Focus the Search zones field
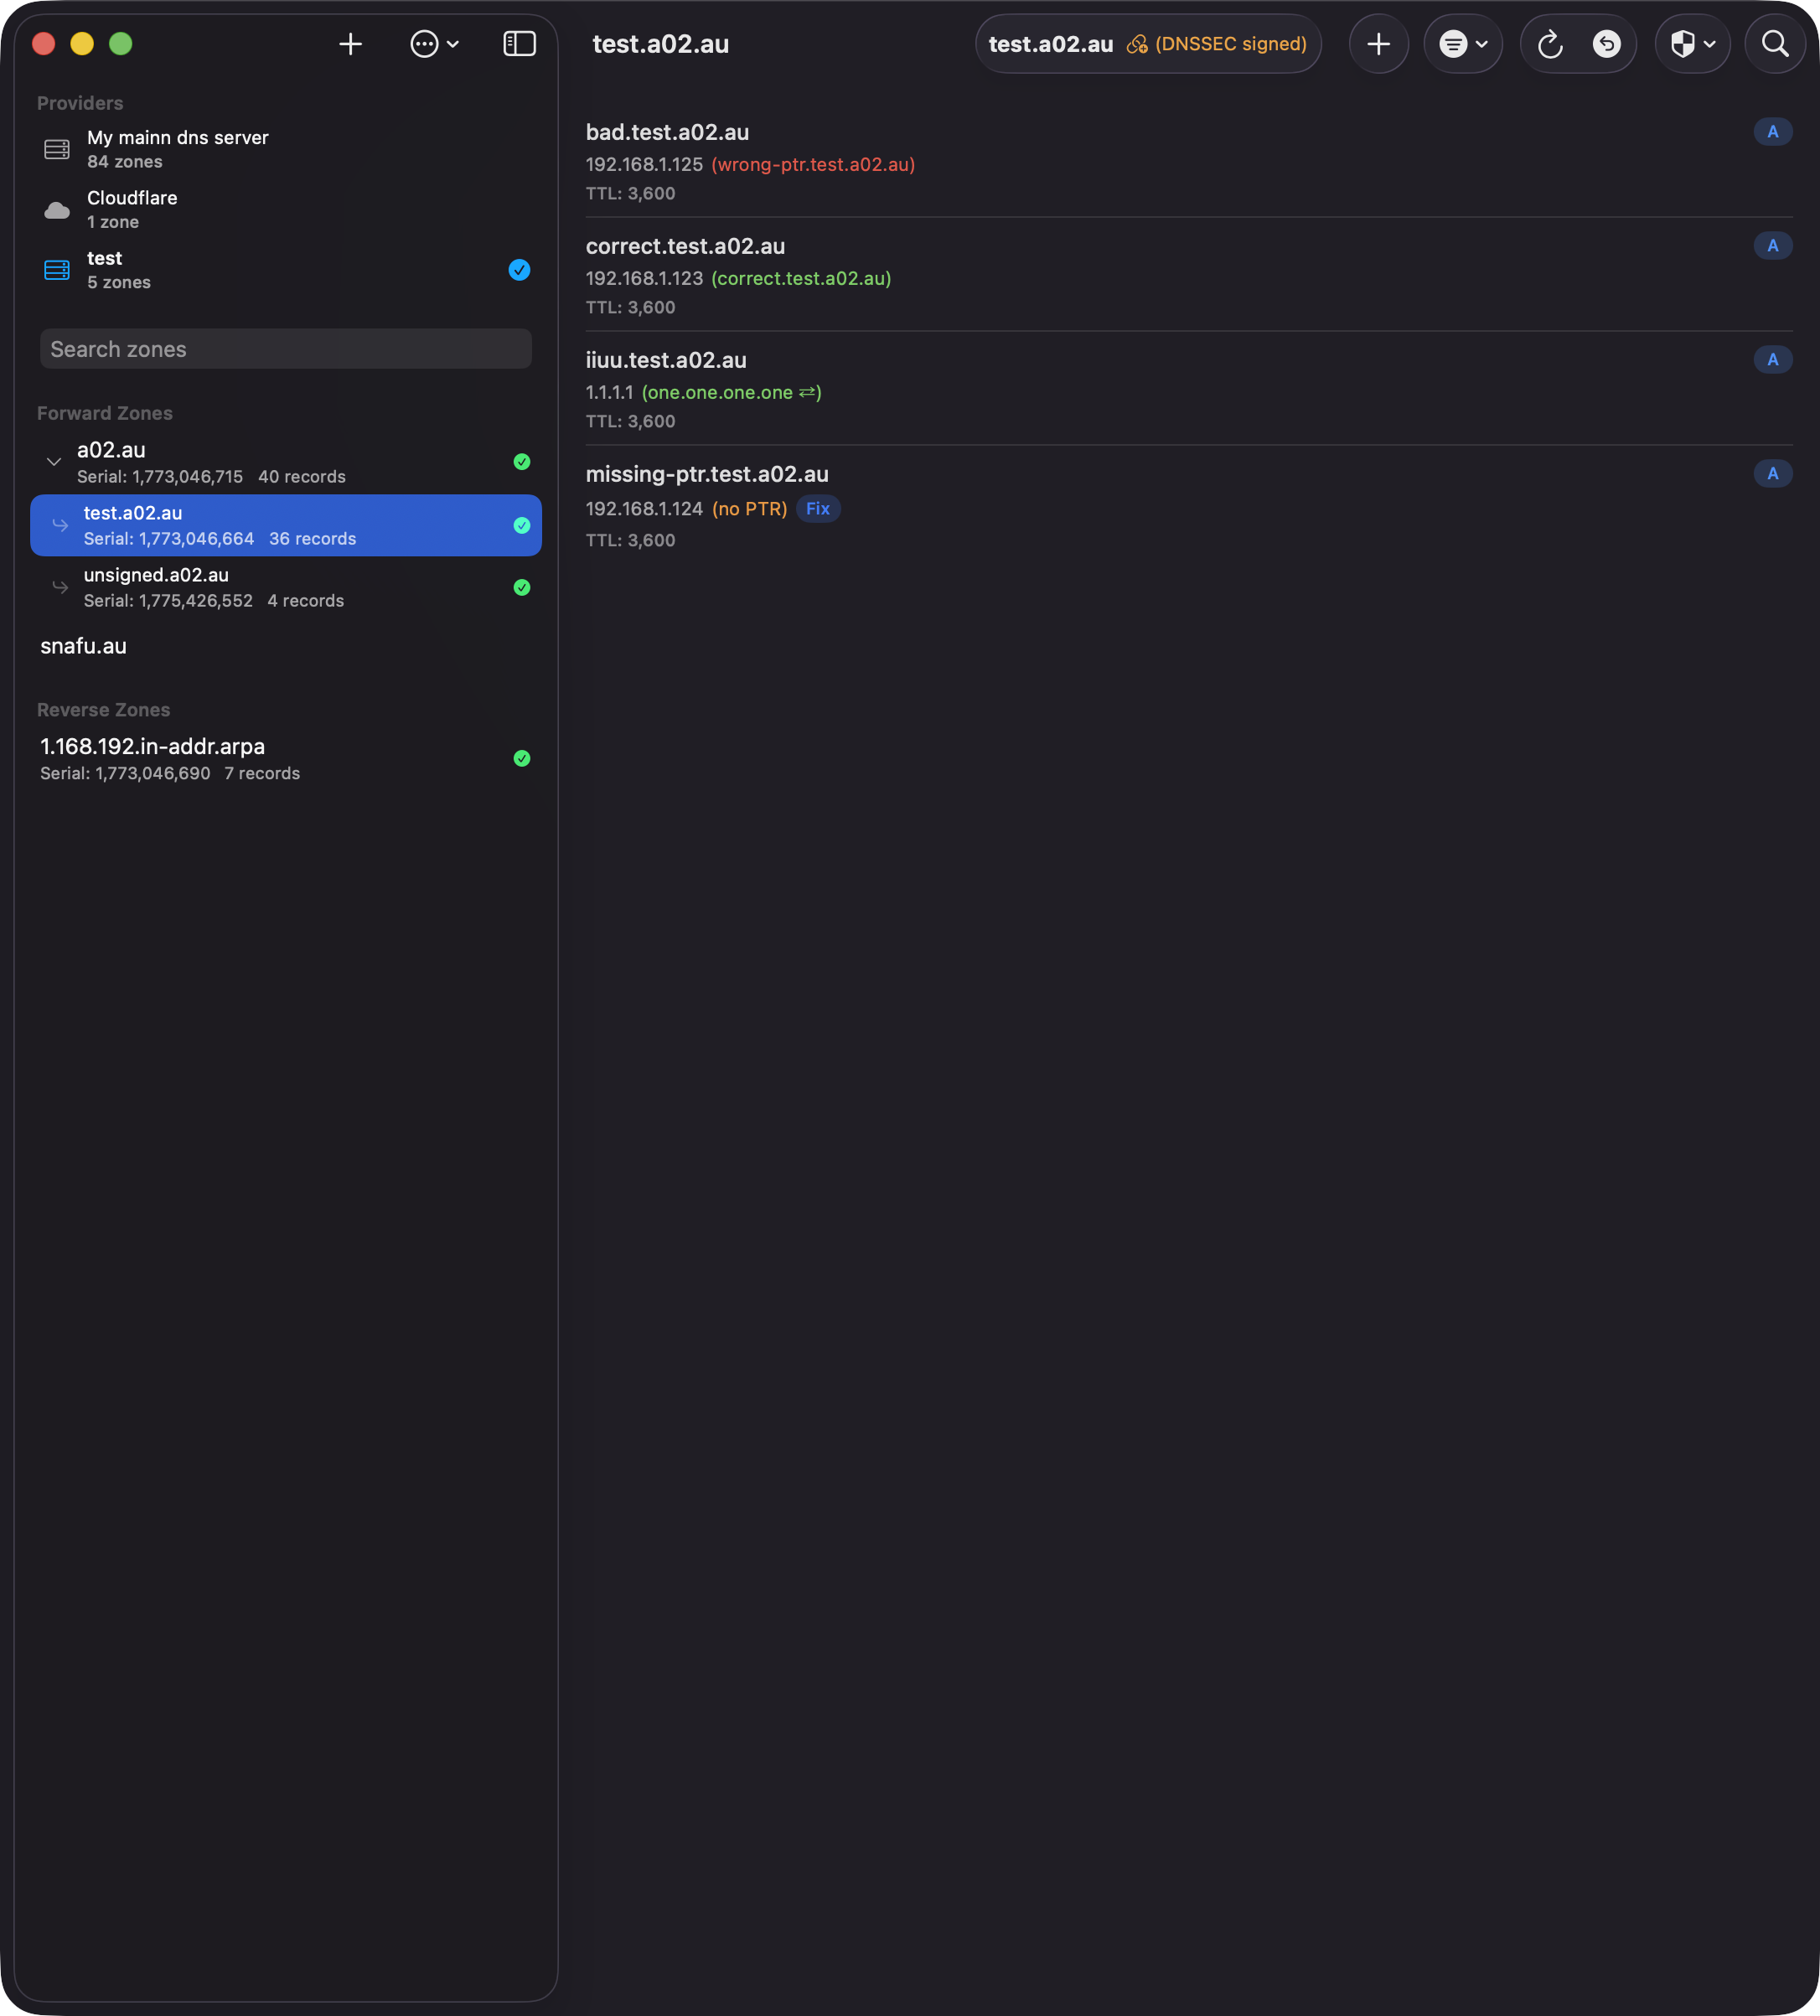1820x2016 pixels. pos(285,349)
